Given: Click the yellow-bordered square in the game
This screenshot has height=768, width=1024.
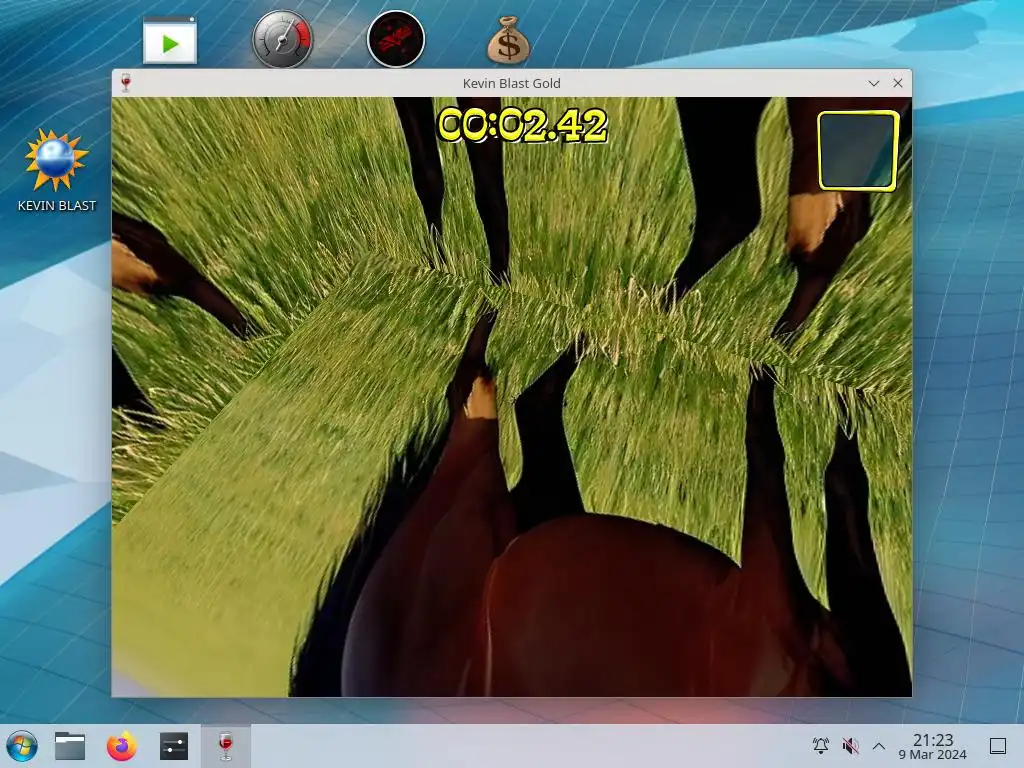Looking at the screenshot, I should coord(858,151).
